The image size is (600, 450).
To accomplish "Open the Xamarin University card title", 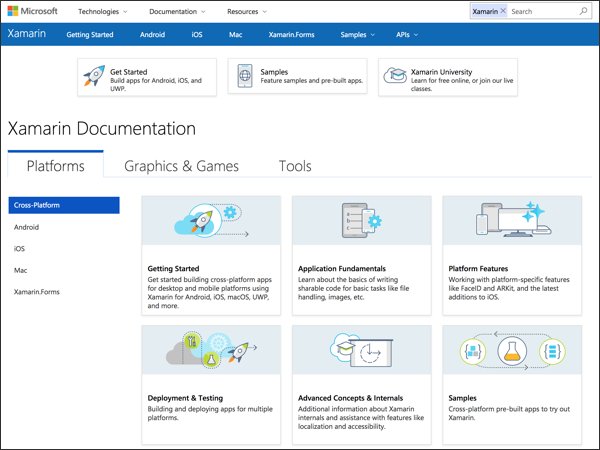I will pyautogui.click(x=442, y=72).
